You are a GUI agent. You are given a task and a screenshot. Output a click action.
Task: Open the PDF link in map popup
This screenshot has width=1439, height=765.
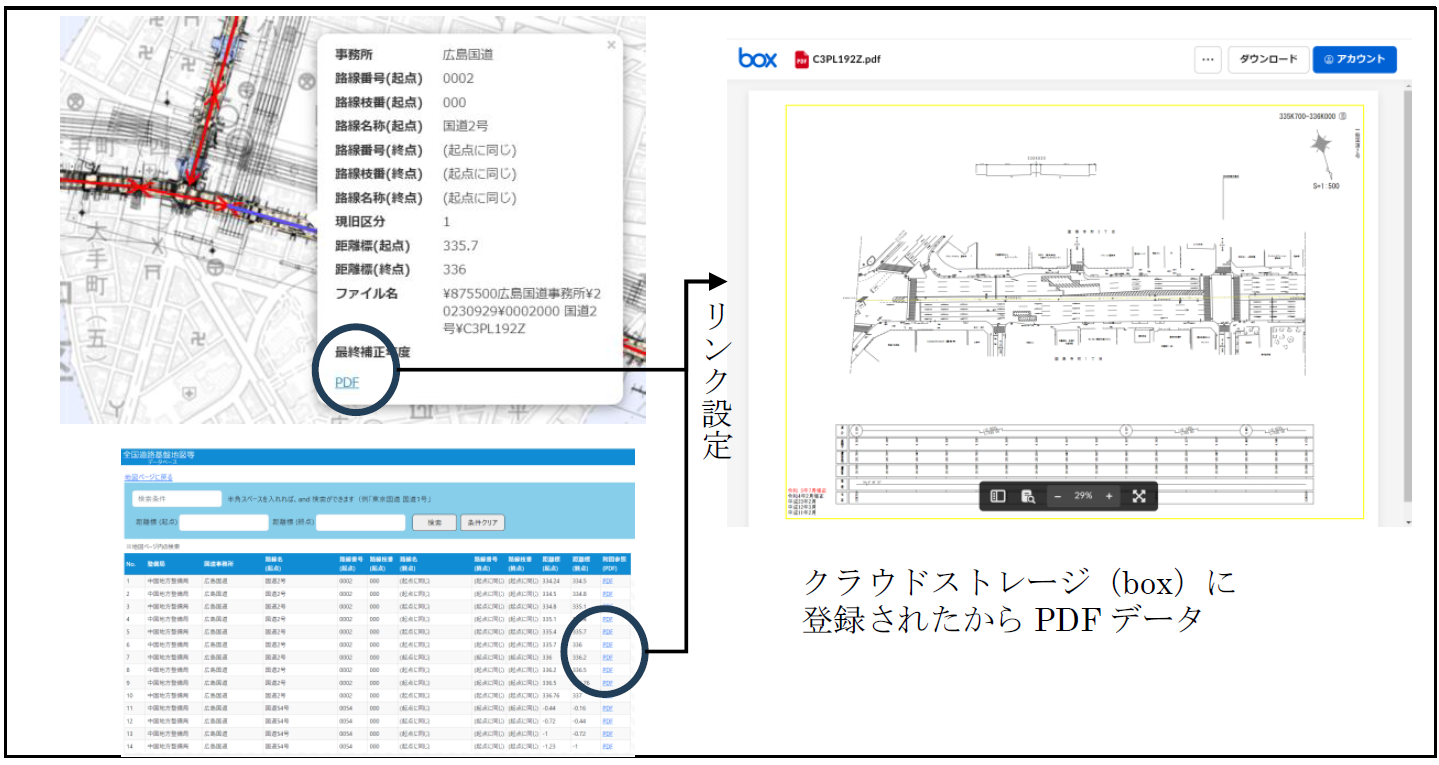click(x=347, y=382)
